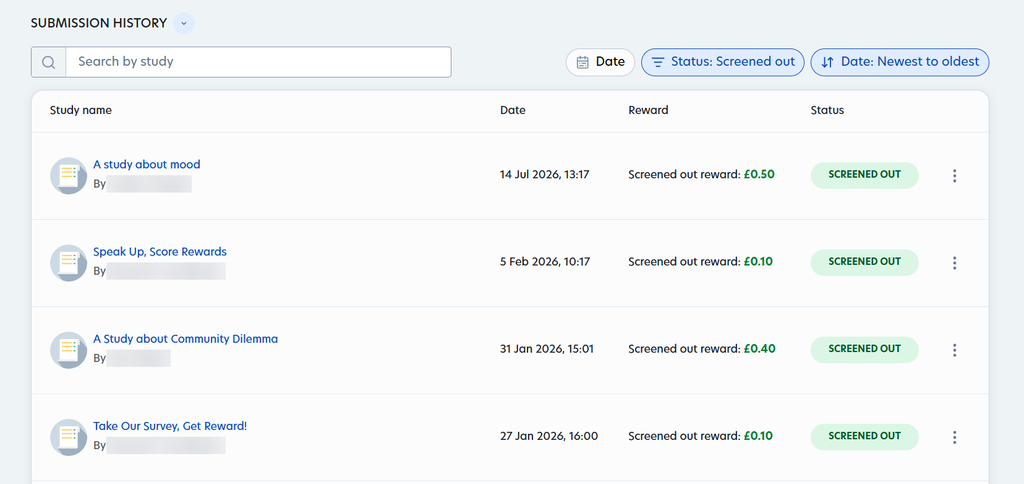Screen dimensions: 1024x484
Task: Open the Date filter button
Action: [x=600, y=62]
